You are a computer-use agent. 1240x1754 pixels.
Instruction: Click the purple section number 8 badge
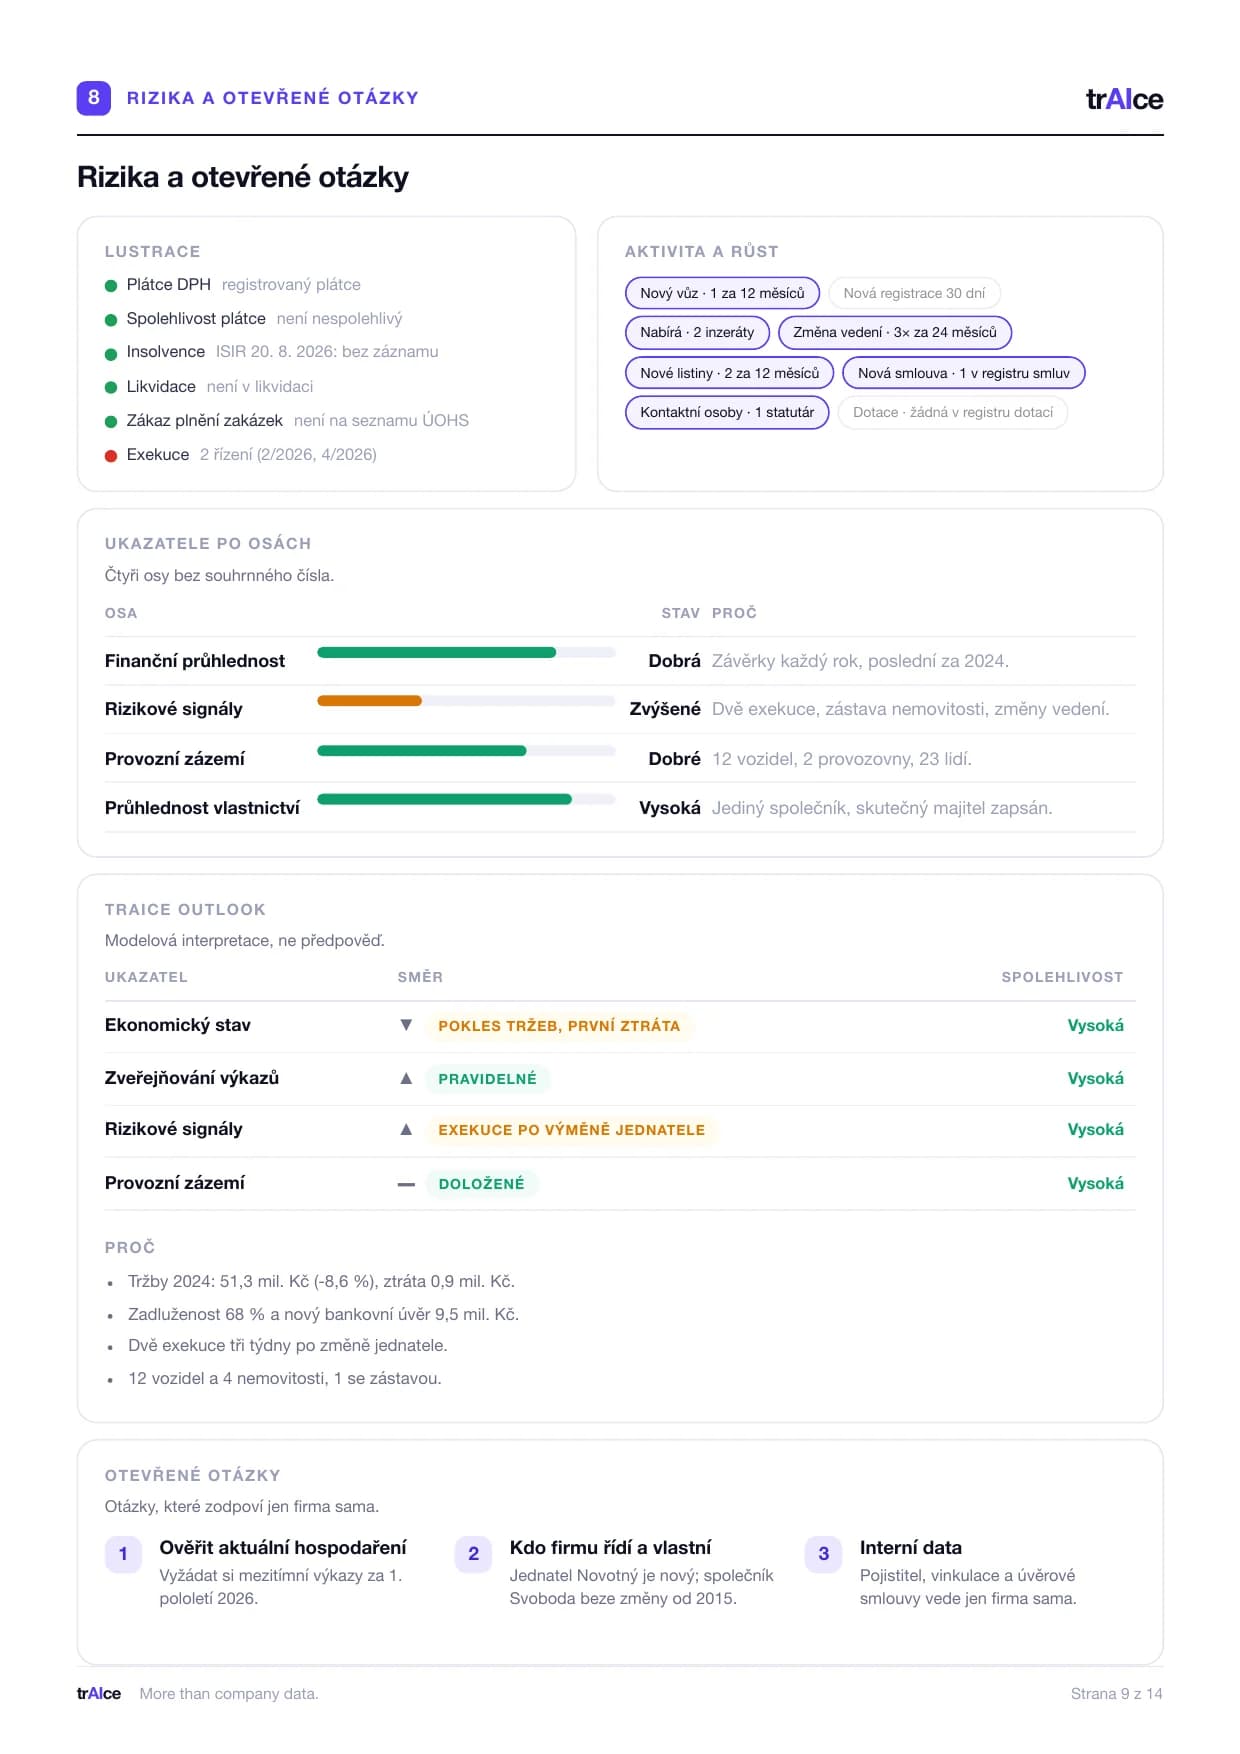tap(94, 98)
